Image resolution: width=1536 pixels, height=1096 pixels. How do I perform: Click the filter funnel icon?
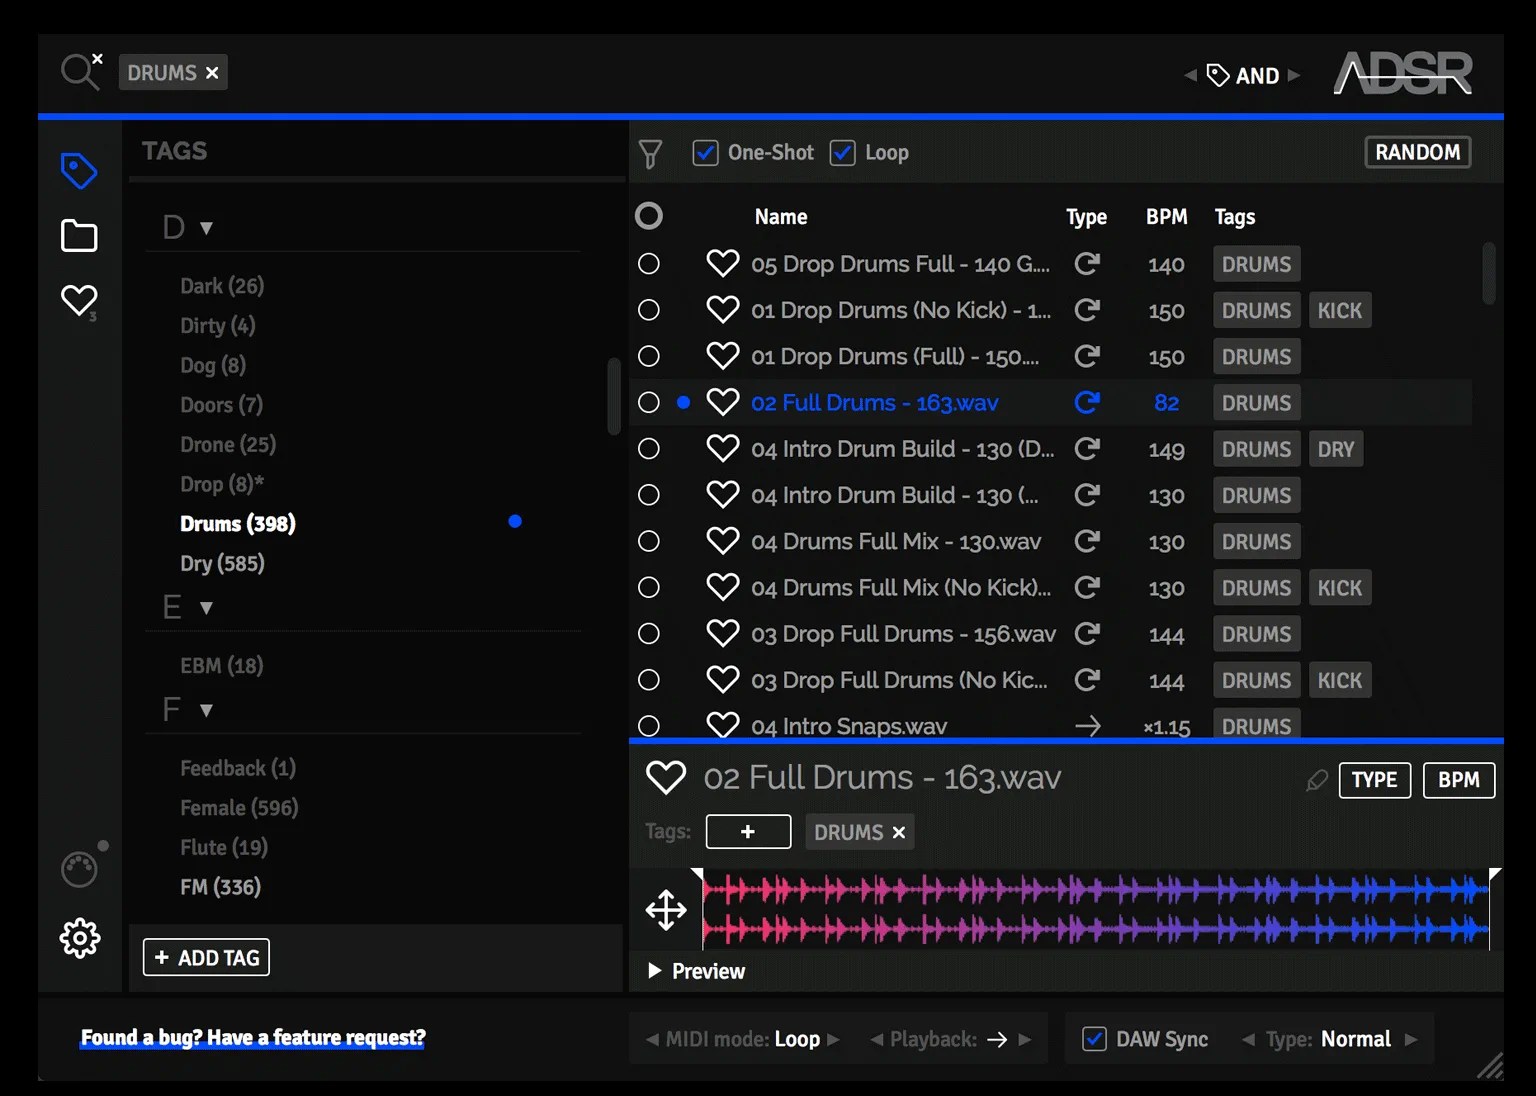(651, 154)
